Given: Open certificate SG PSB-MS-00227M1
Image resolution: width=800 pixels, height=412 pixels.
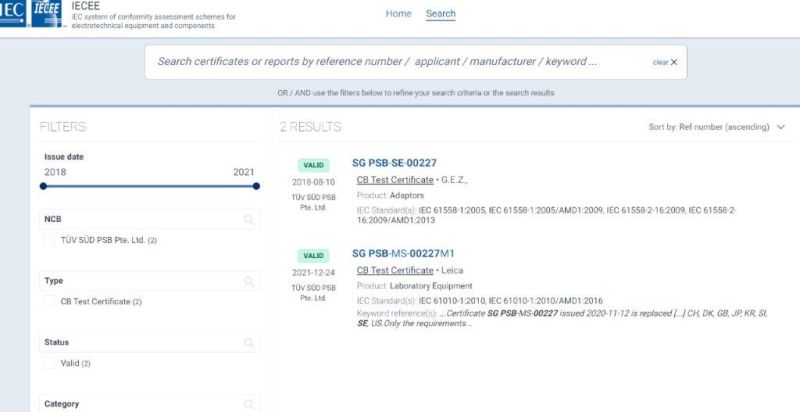Looking at the screenshot, I should [x=403, y=253].
